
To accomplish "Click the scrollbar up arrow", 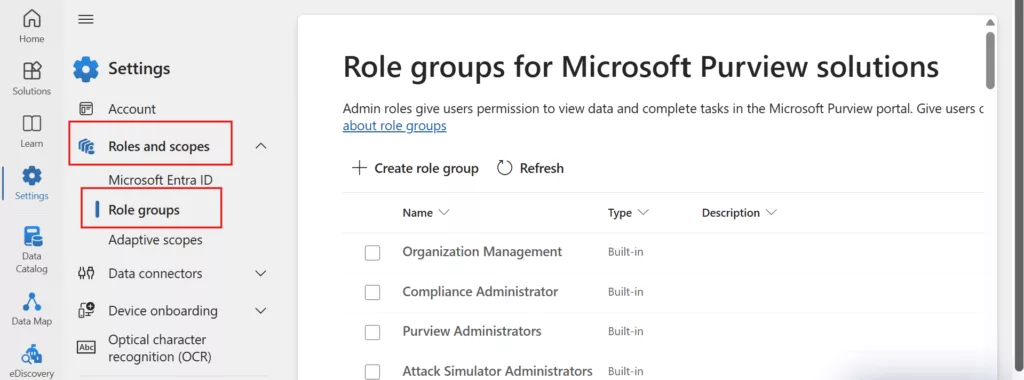I will click(x=990, y=23).
